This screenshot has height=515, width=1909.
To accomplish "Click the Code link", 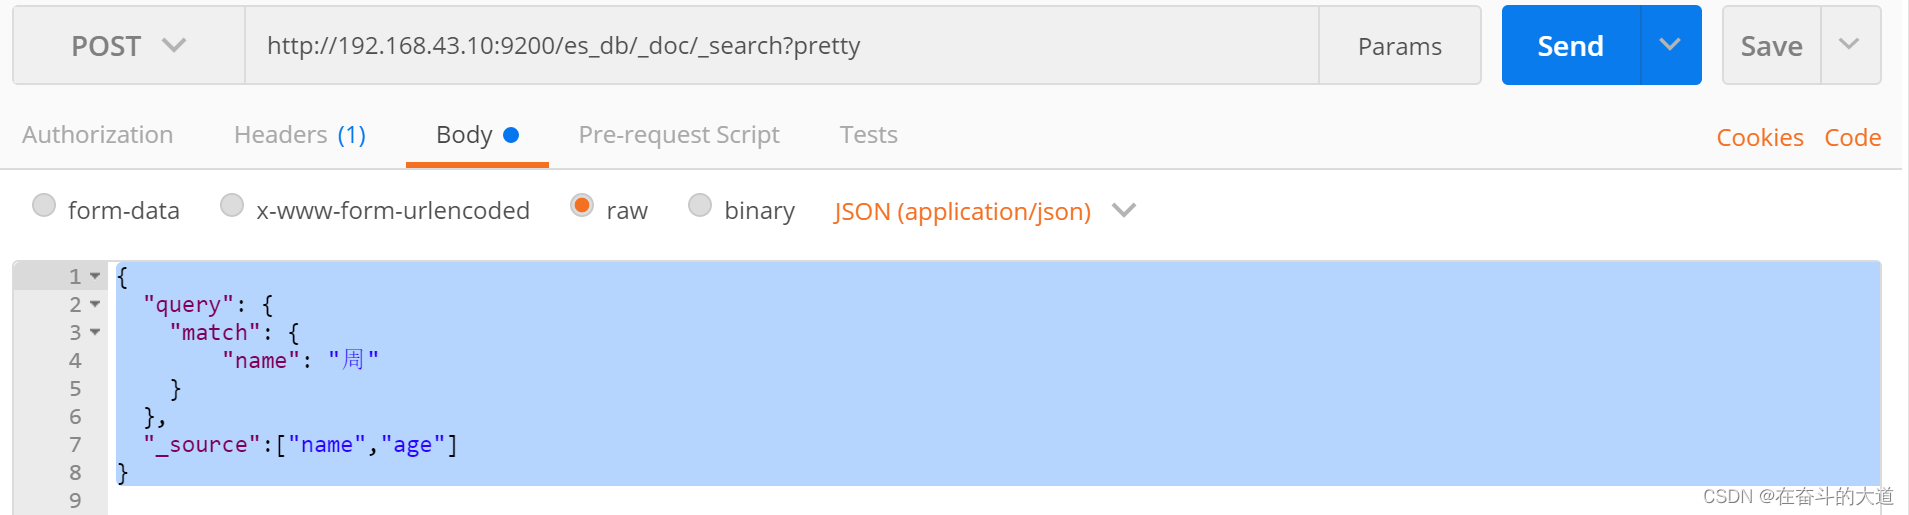I will 1852,138.
